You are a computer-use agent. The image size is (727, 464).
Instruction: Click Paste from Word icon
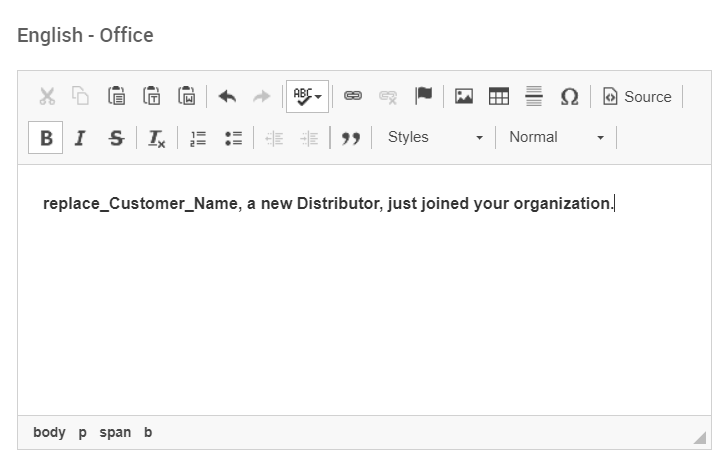186,97
